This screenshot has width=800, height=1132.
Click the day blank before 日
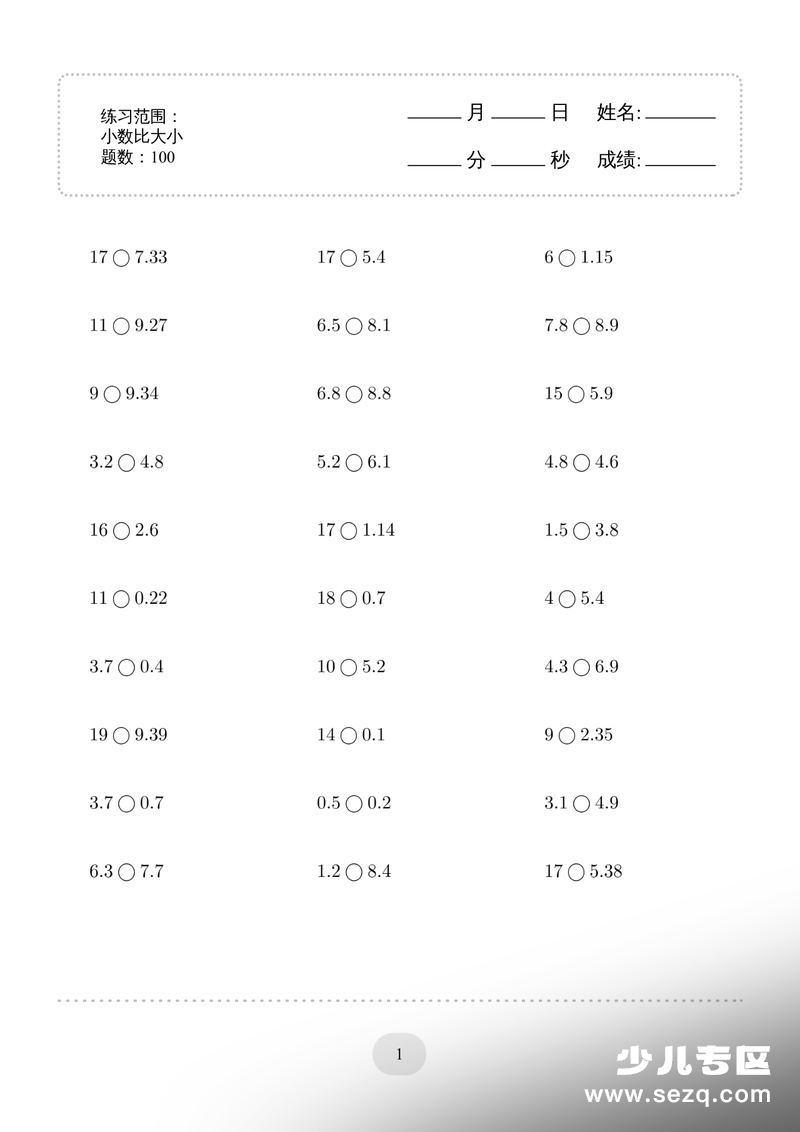pos(518,116)
